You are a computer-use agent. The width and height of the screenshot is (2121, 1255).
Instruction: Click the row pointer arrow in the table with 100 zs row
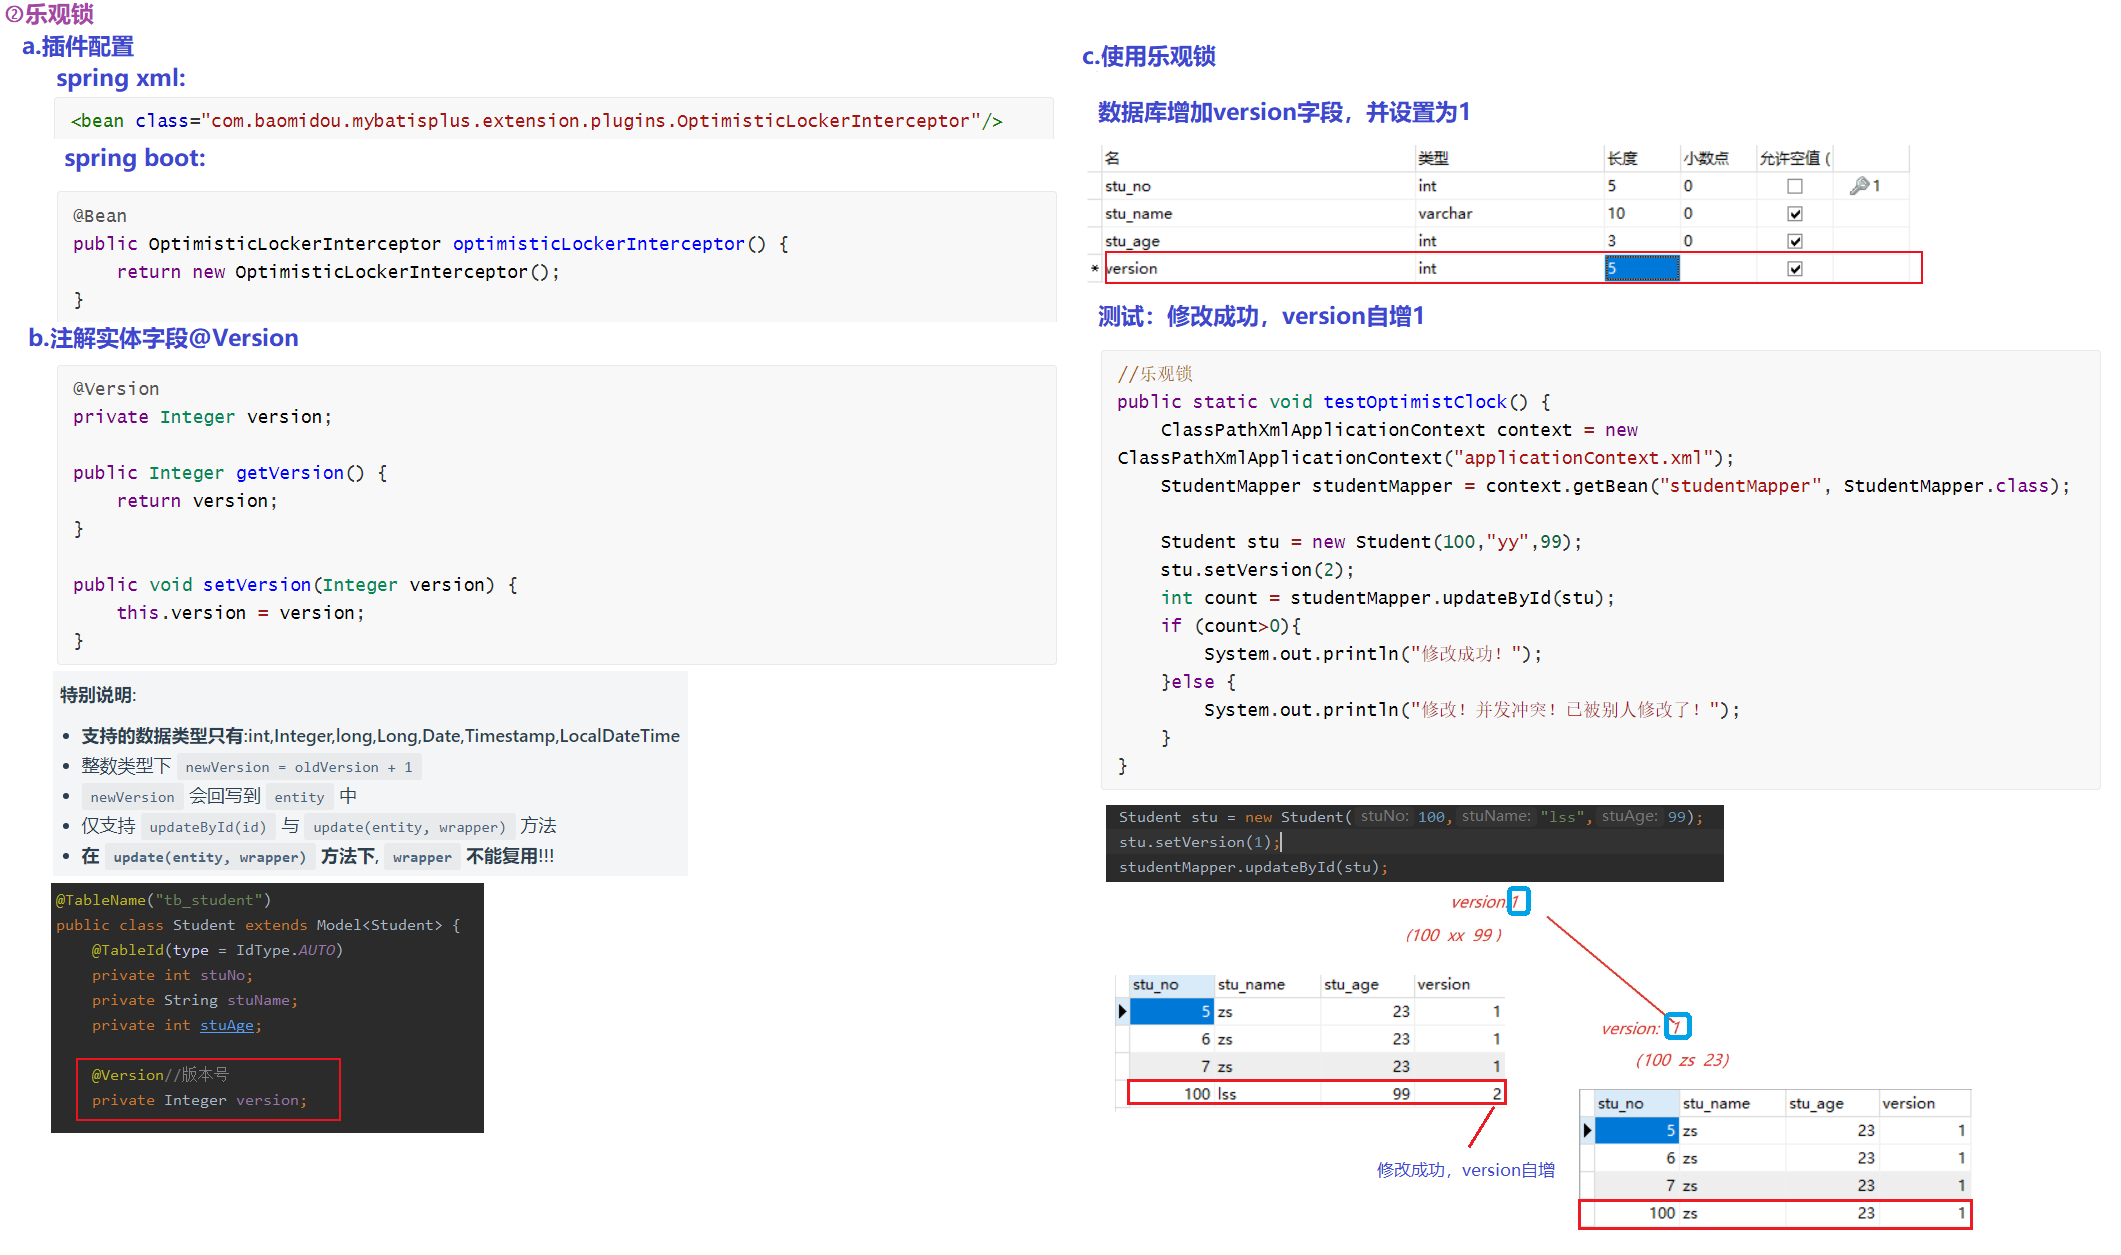click(x=1587, y=1131)
